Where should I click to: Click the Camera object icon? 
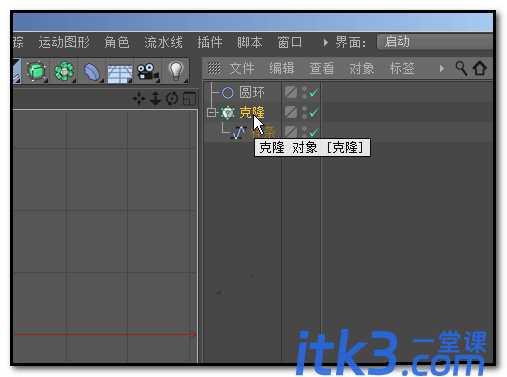coord(147,71)
